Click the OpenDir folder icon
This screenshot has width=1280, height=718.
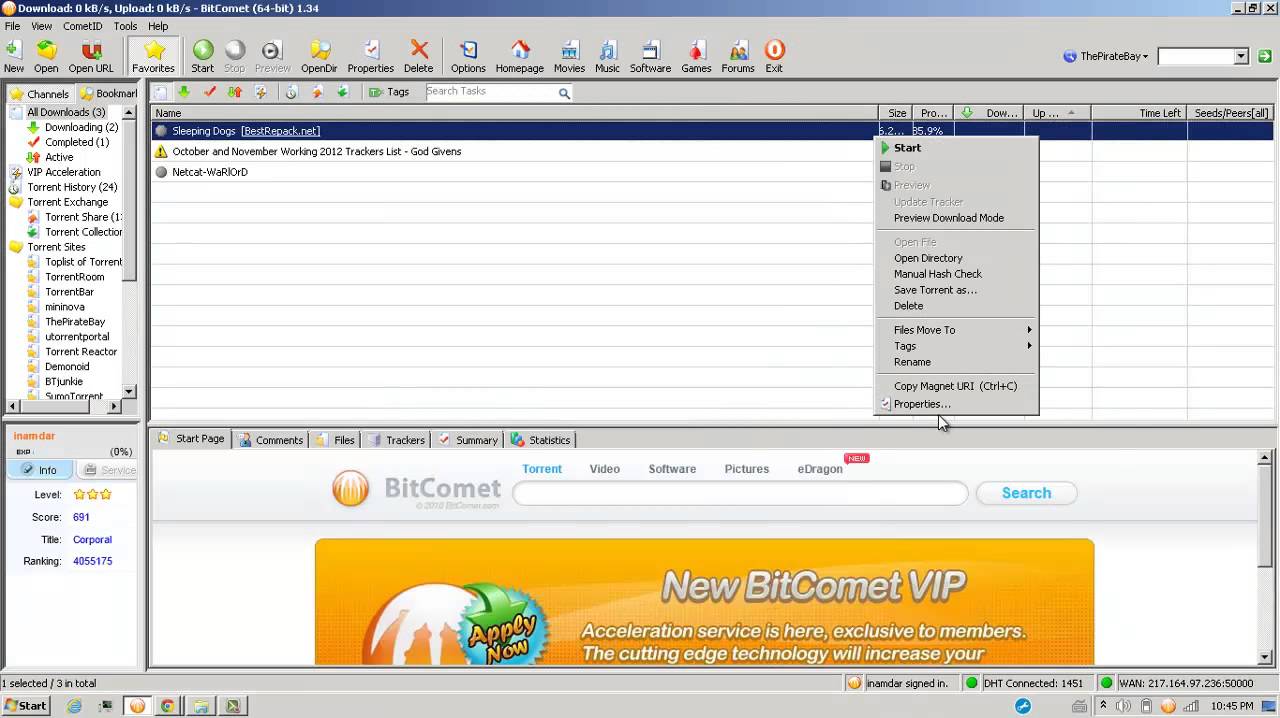319,56
